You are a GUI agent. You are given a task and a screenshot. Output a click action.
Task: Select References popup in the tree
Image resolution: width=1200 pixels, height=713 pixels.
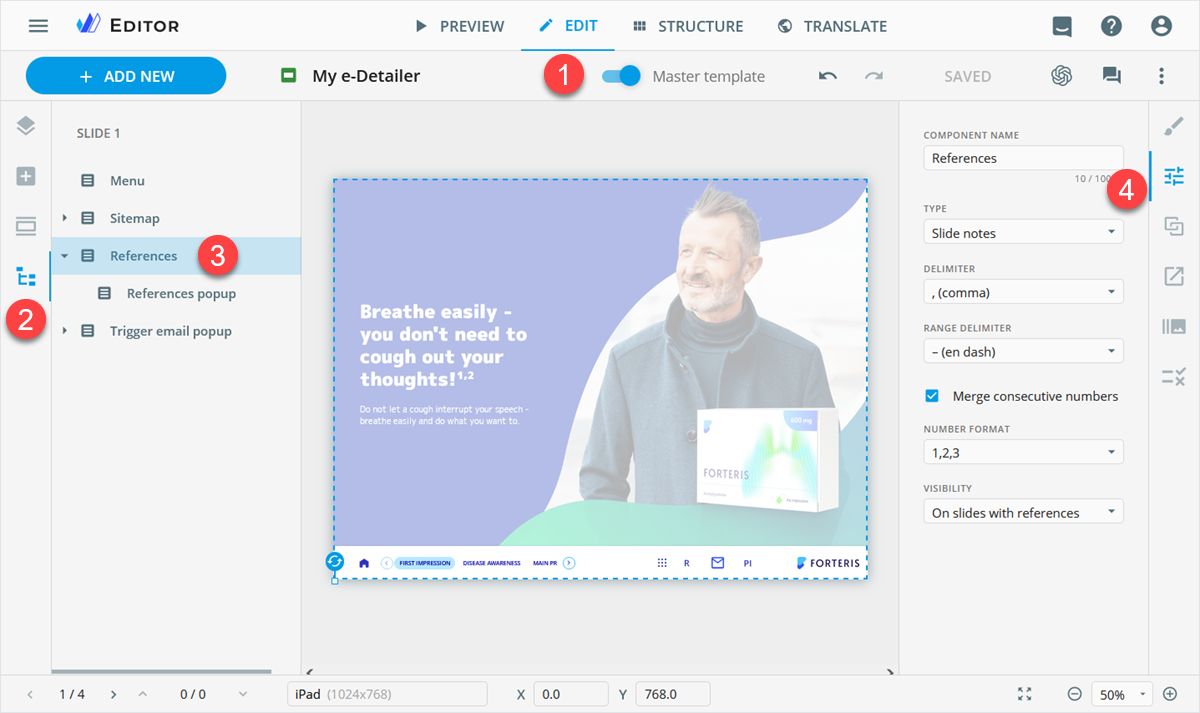click(x=181, y=294)
